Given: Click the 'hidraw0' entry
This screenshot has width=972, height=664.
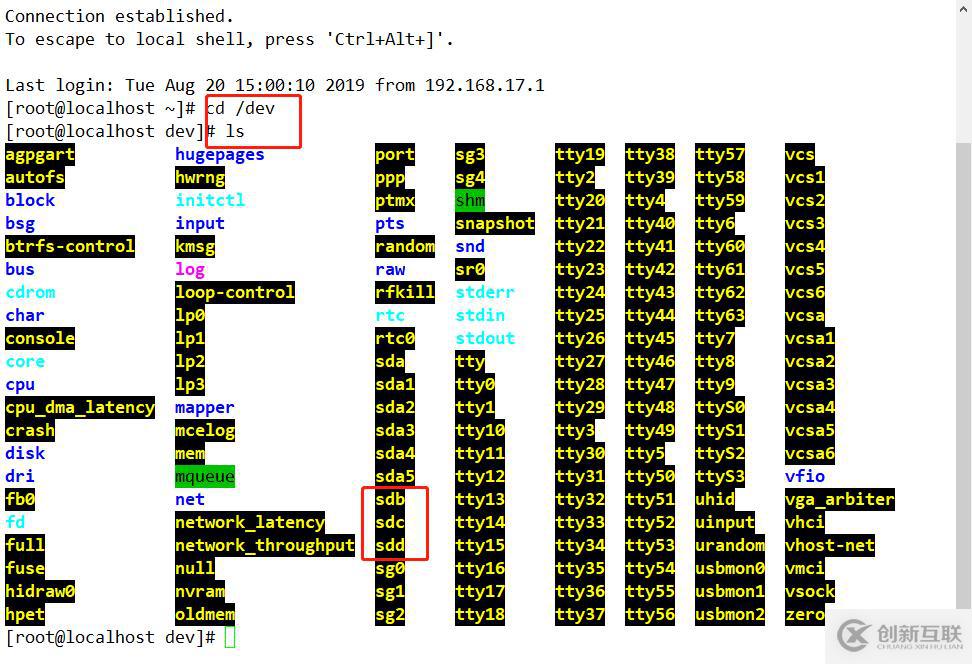Looking at the screenshot, I should click(x=40, y=591).
